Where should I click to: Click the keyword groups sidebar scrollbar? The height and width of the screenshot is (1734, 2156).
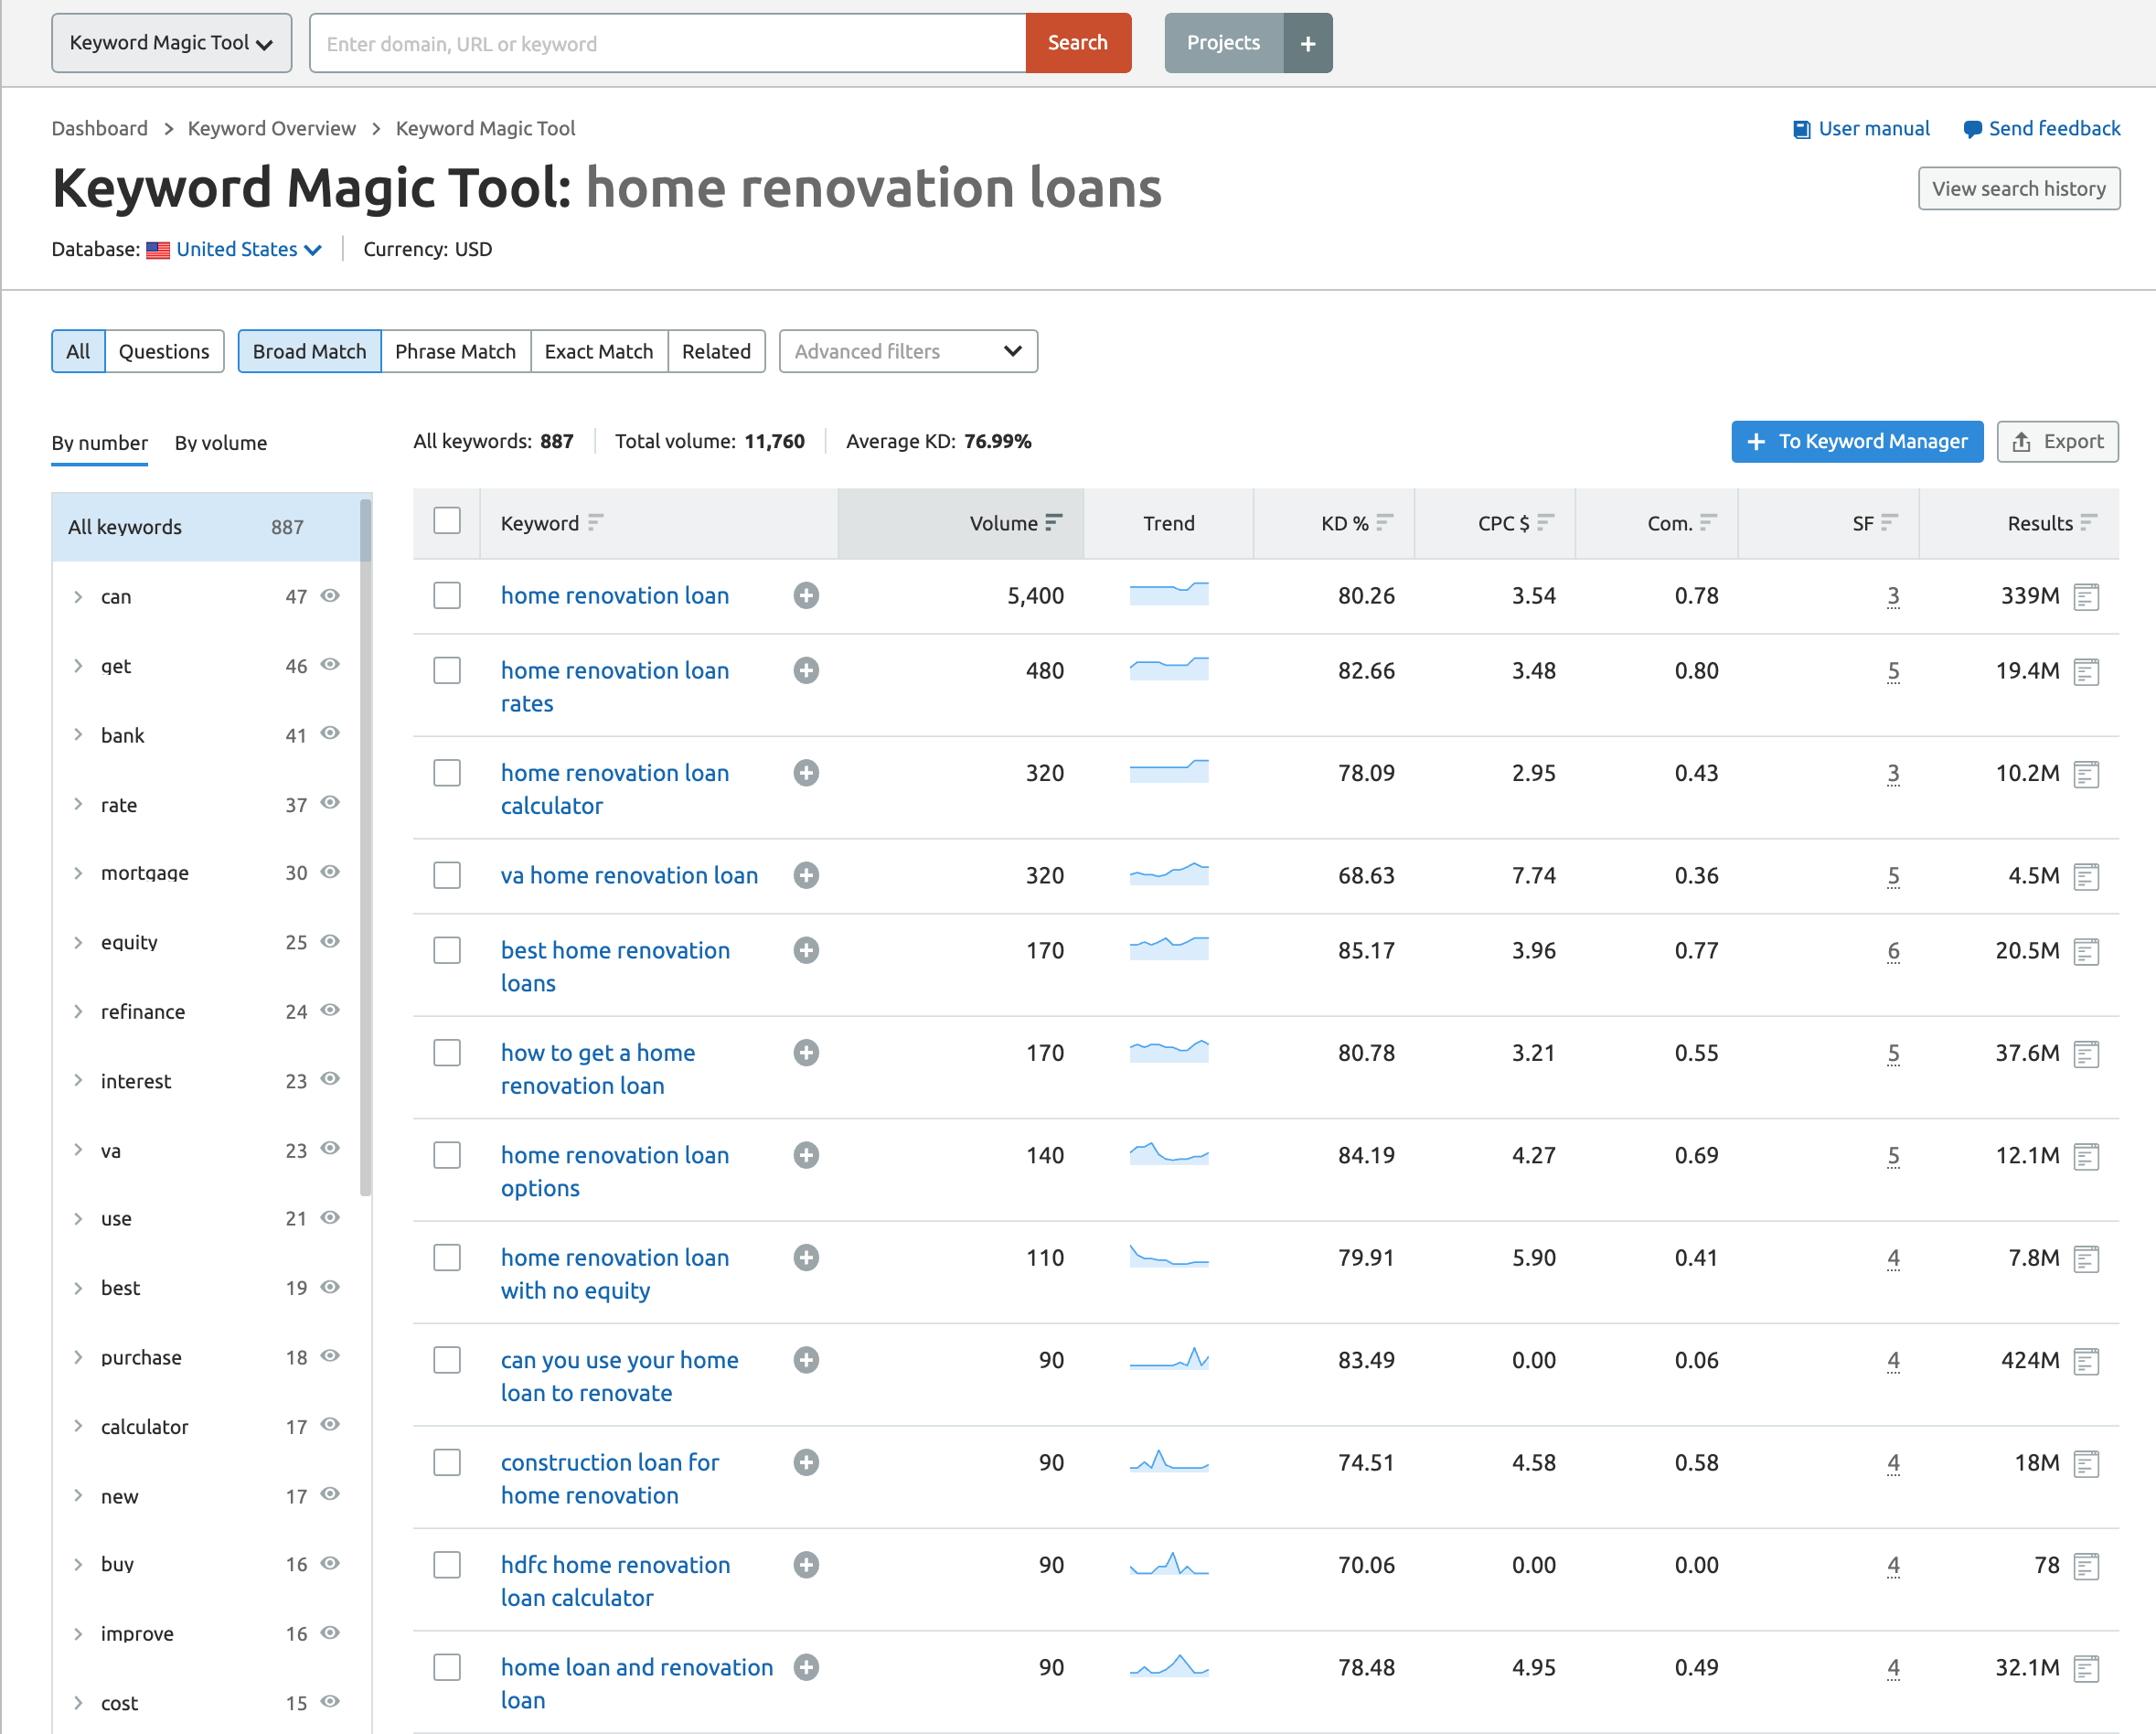pos(366,846)
